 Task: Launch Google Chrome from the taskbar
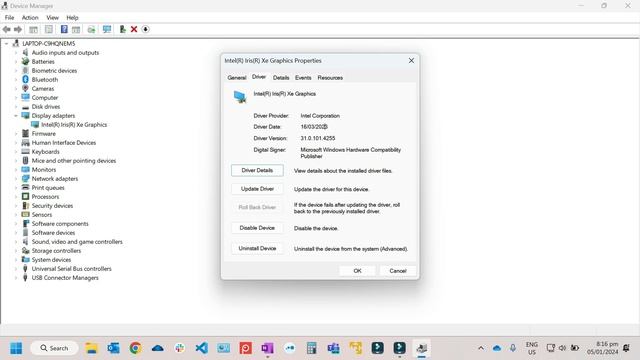coord(136,348)
